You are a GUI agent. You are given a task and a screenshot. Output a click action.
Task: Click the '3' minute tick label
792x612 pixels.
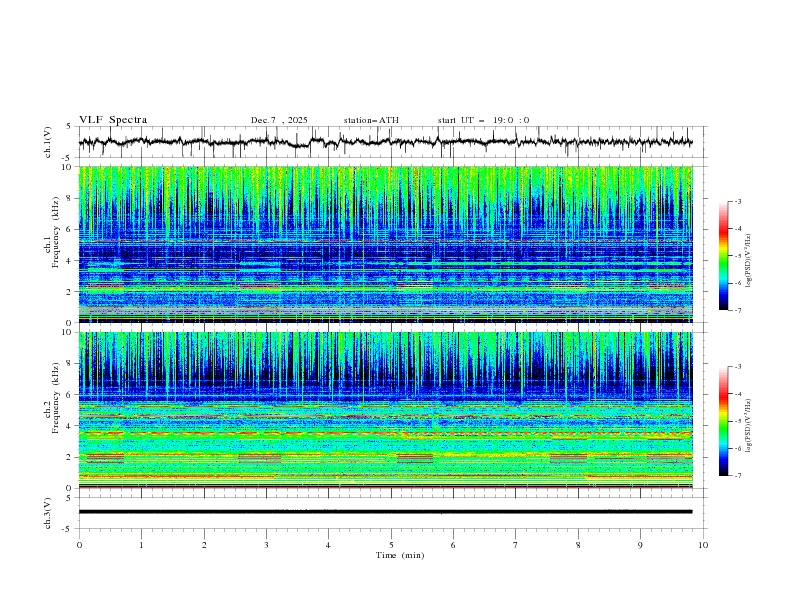[266, 545]
